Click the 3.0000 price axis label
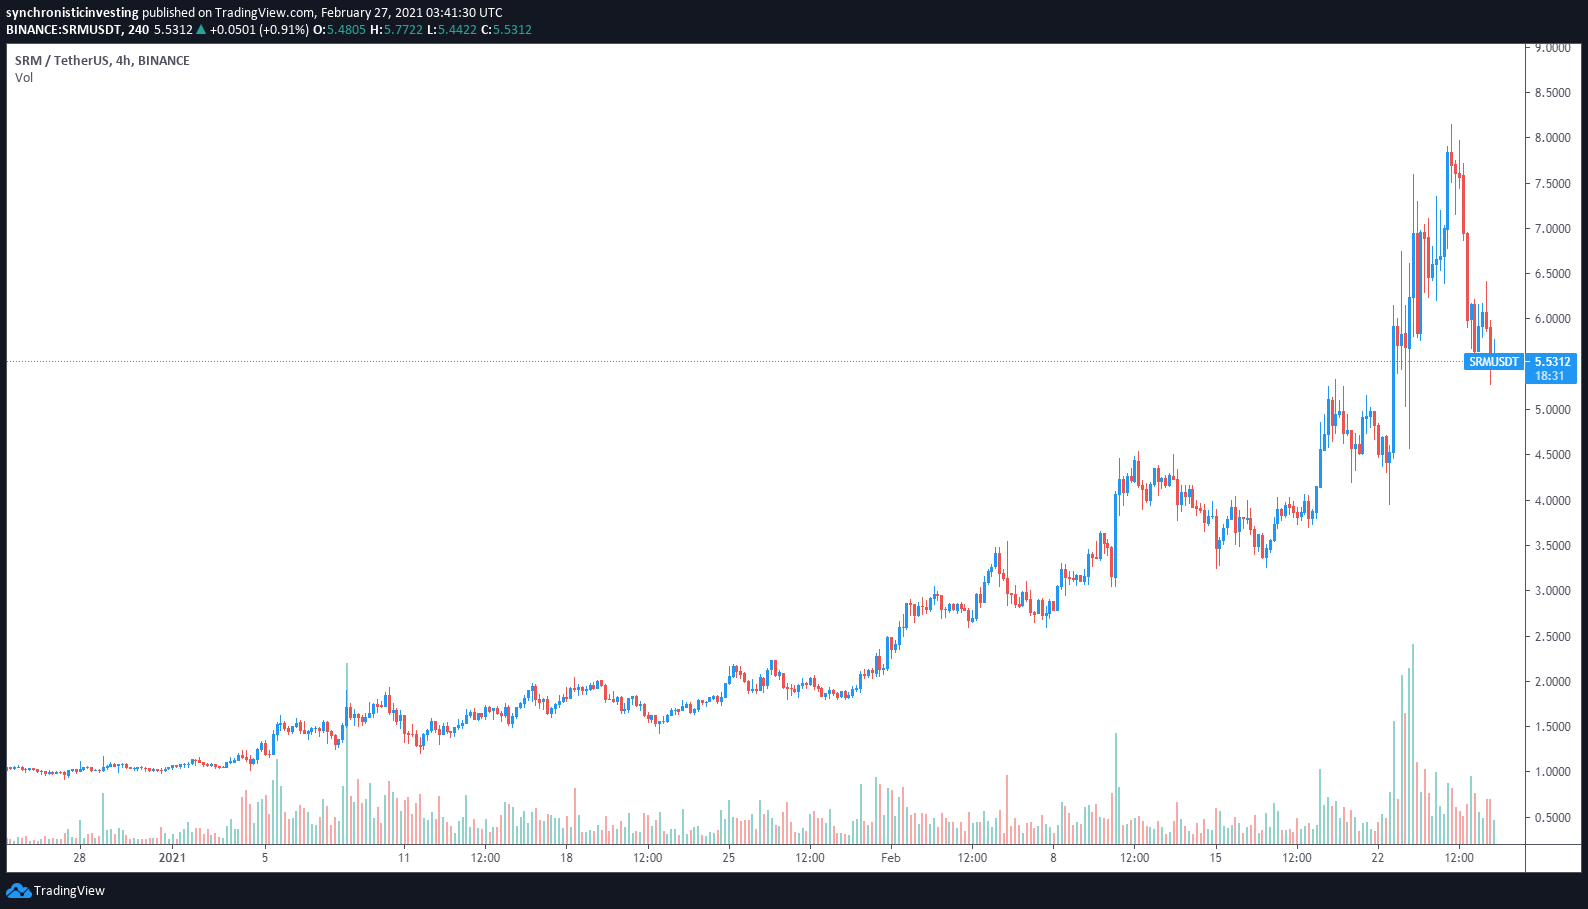Viewport: 1588px width, 909px height. coord(1552,591)
